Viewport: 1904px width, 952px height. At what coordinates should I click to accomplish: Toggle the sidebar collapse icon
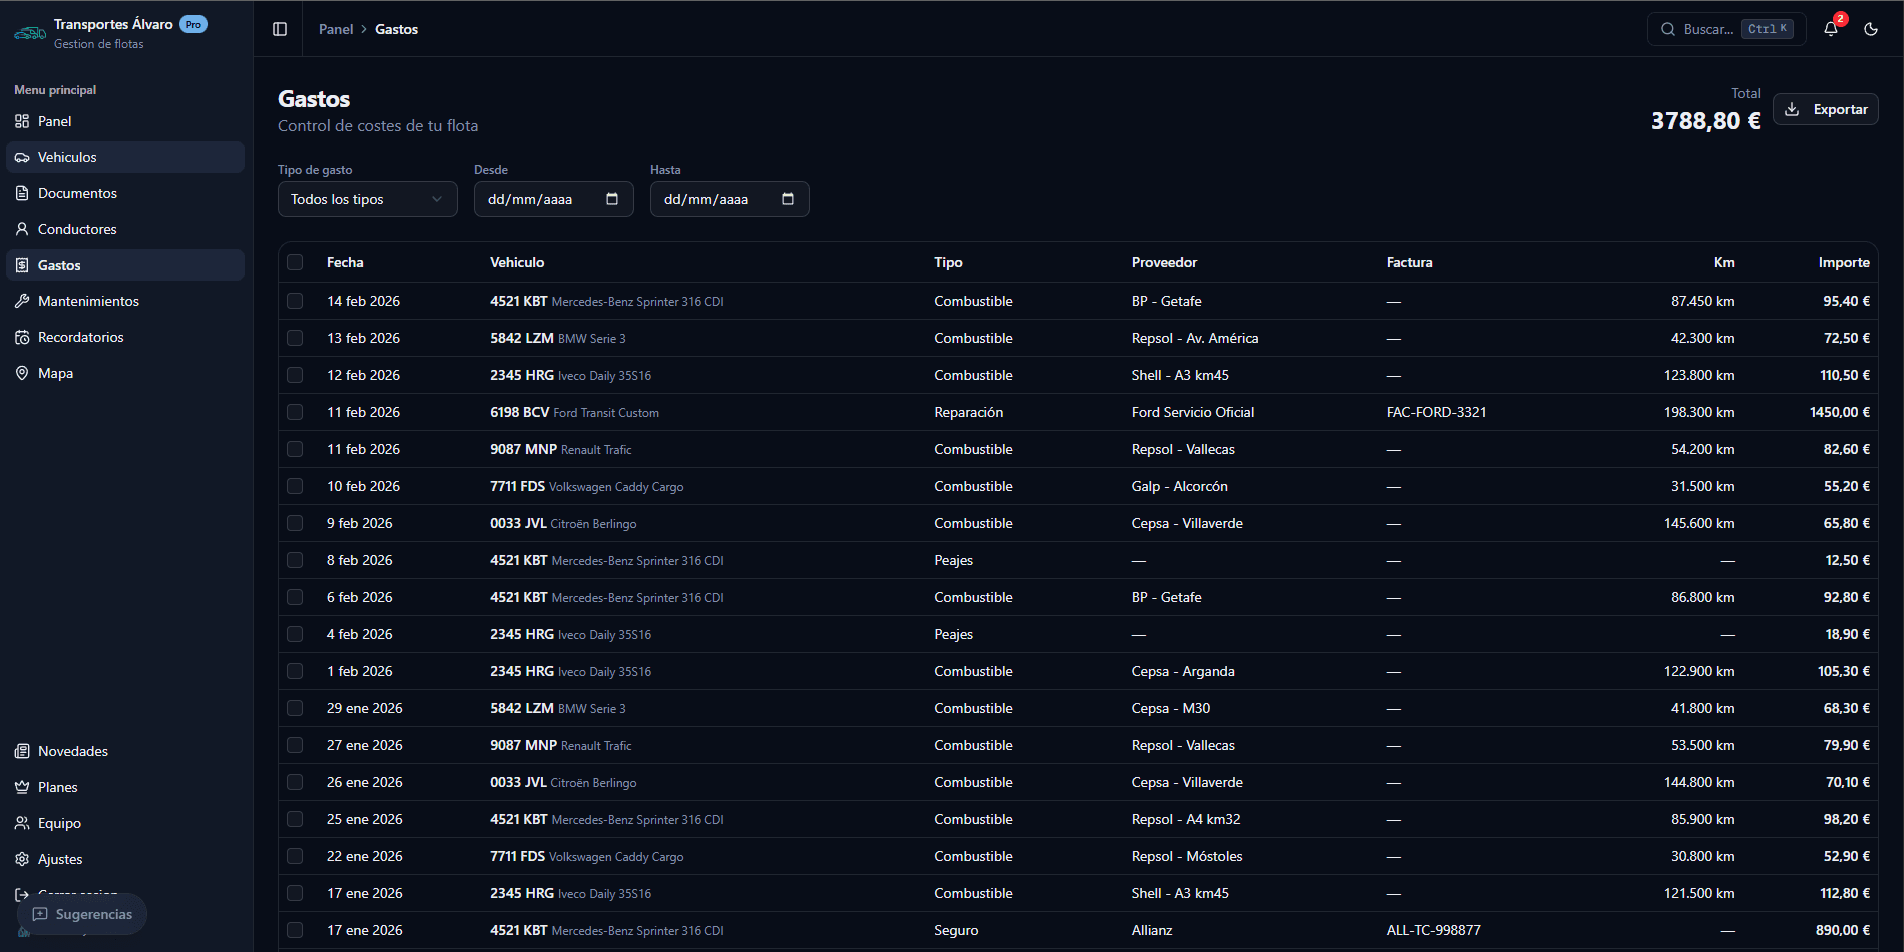coord(280,29)
